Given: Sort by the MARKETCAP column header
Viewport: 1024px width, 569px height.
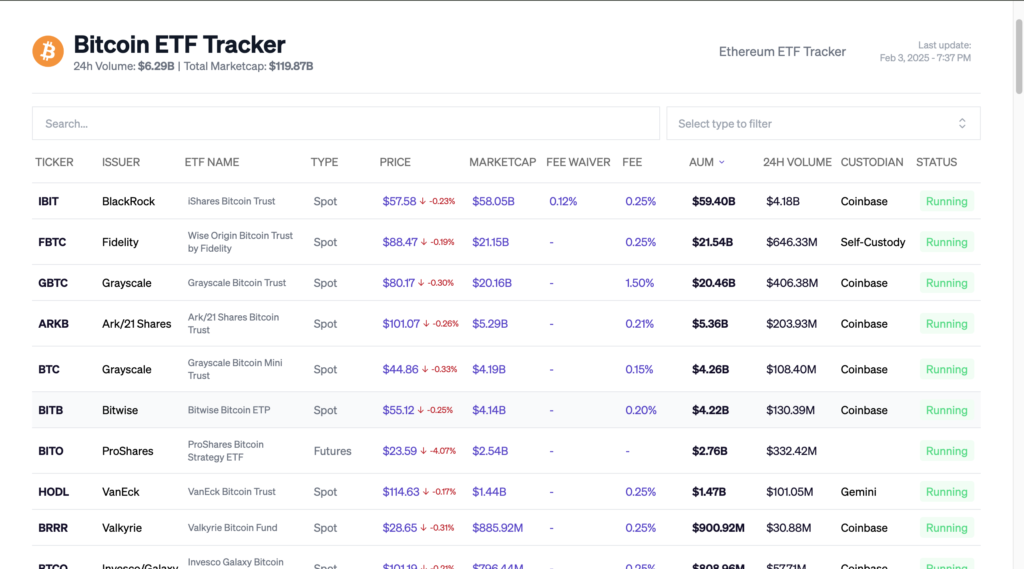Looking at the screenshot, I should pyautogui.click(x=502, y=162).
